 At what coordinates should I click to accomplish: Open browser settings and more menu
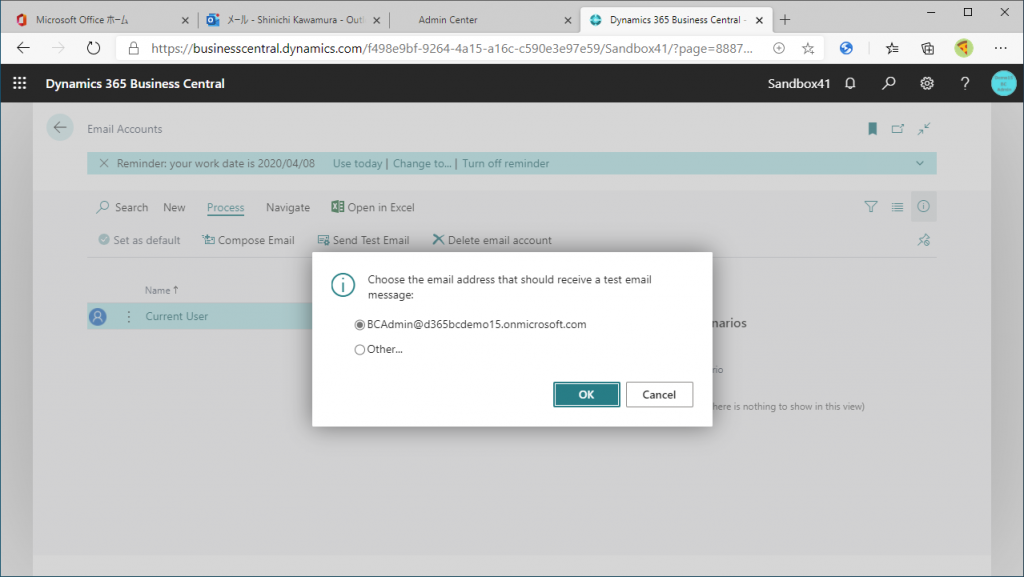tap(1000, 48)
